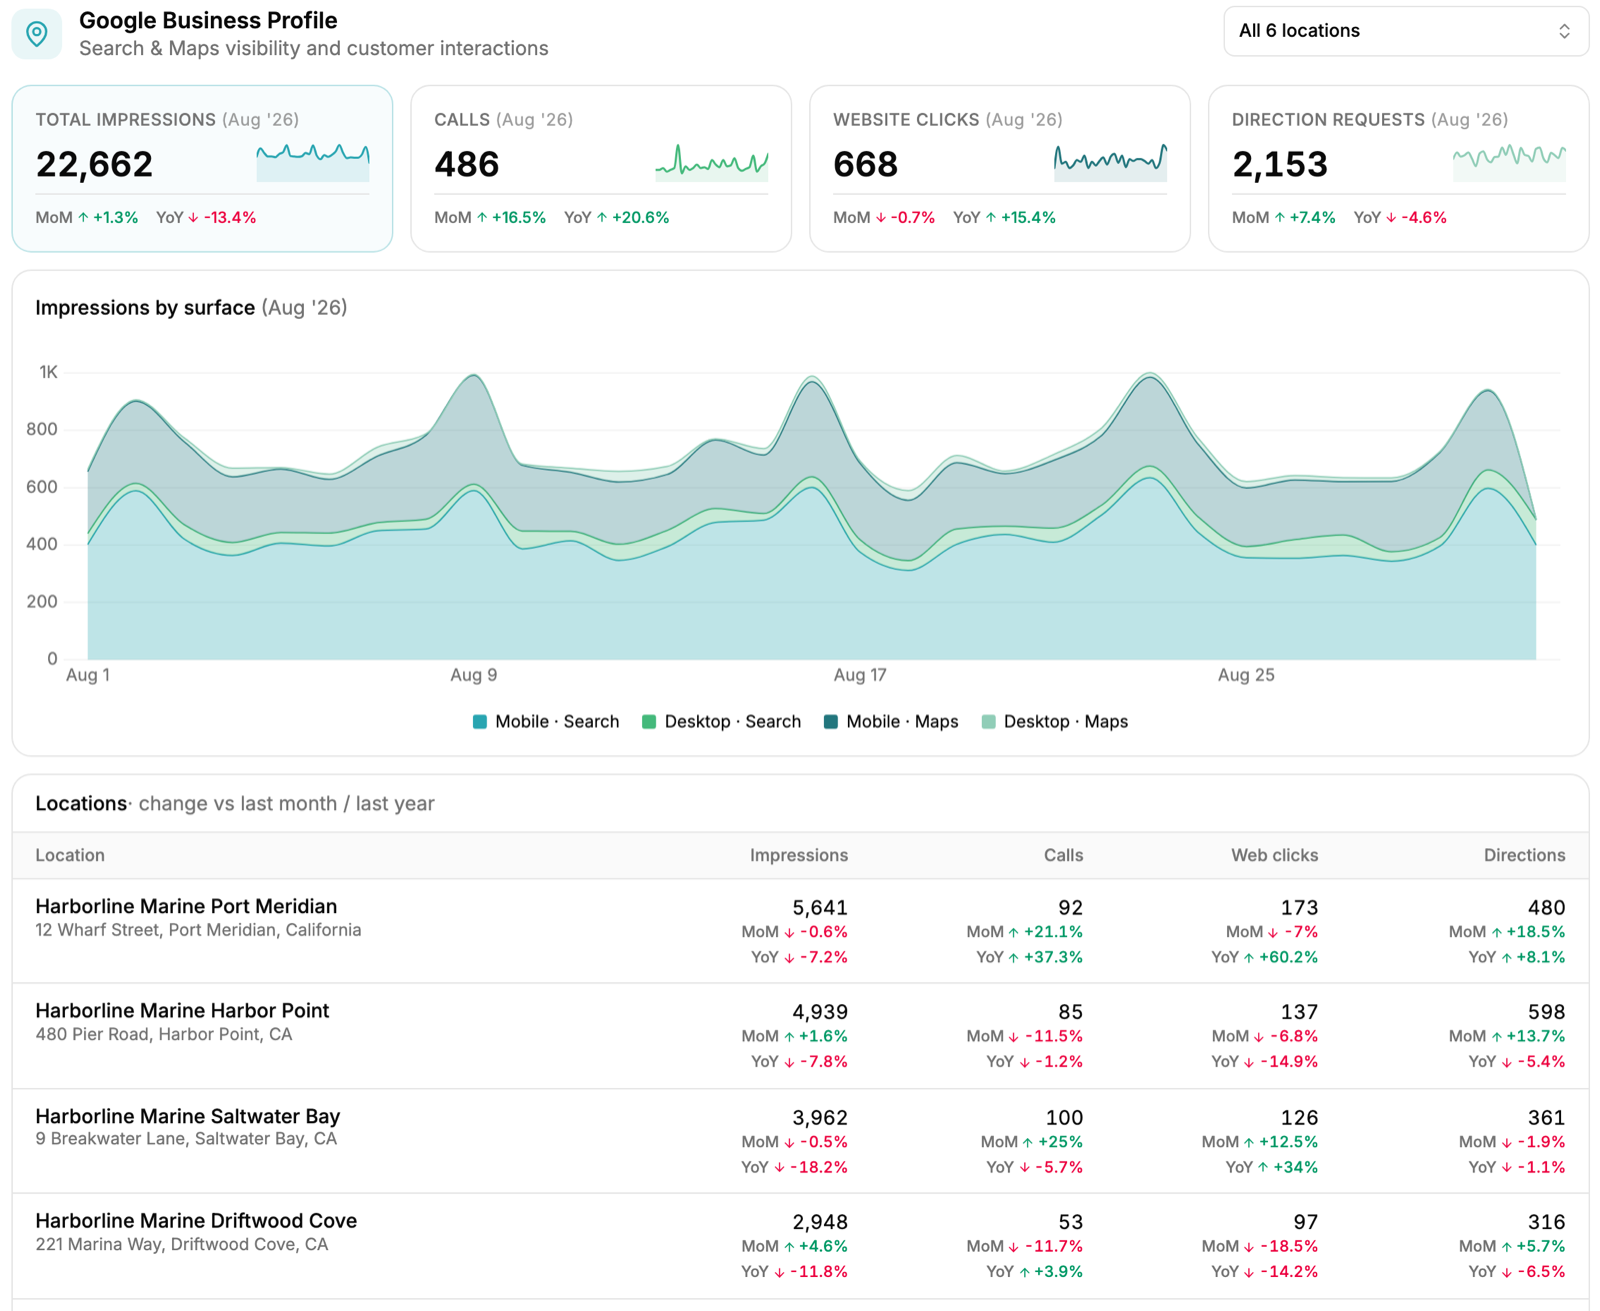Click the 4,939 impressions value
The width and height of the screenshot is (1600, 1311).
[x=820, y=1012]
